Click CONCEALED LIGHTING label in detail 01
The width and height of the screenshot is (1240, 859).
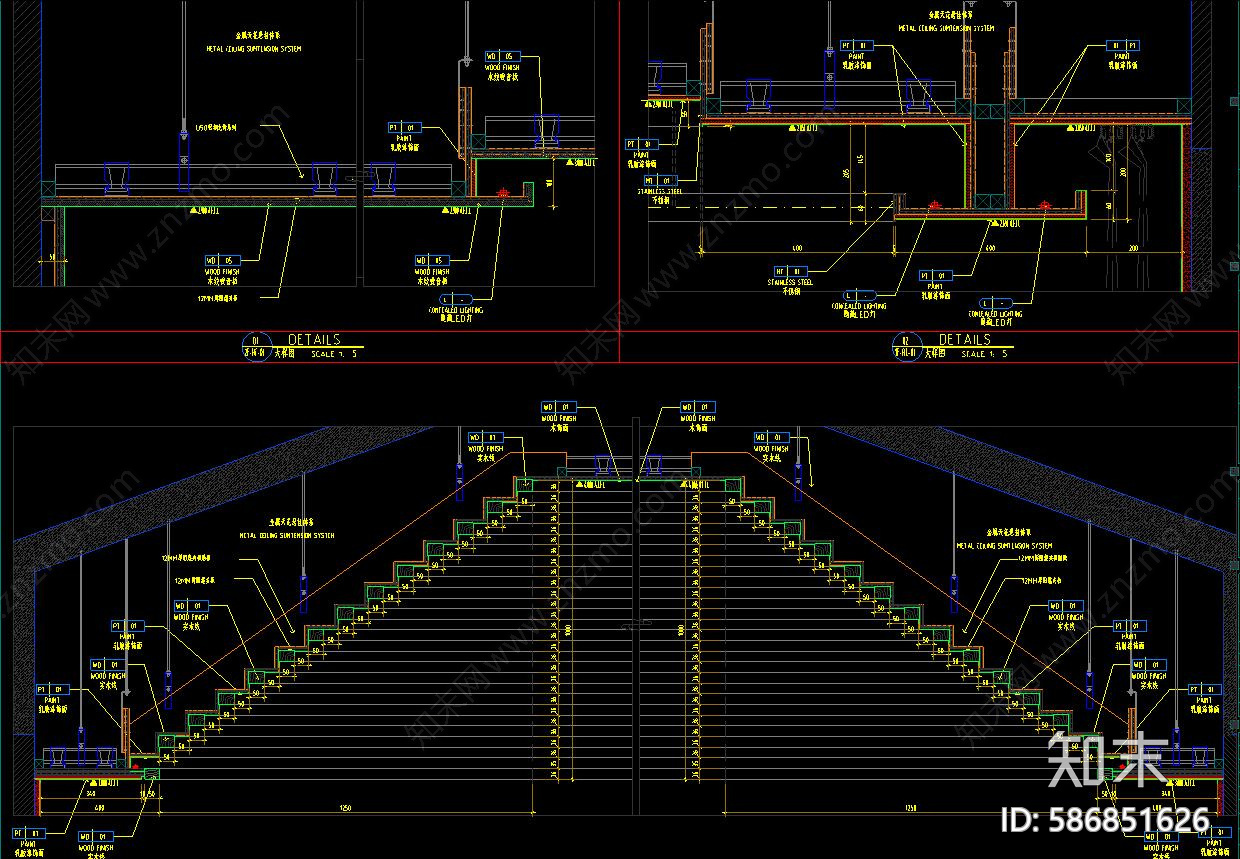456,311
